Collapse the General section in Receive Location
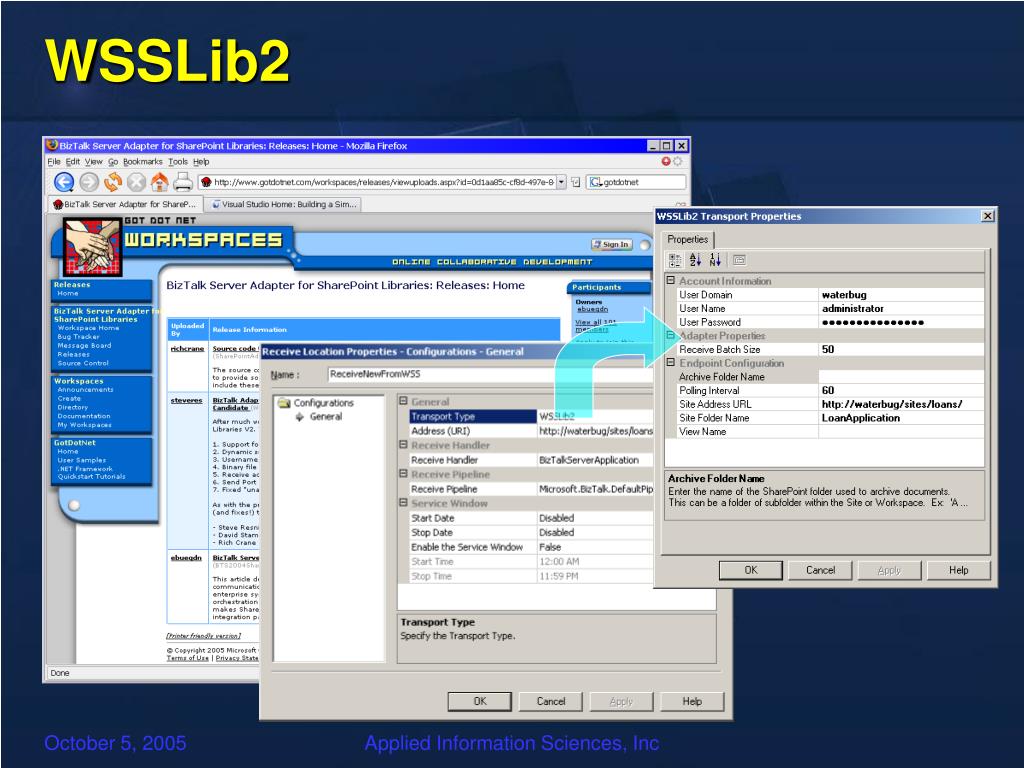 pos(404,401)
